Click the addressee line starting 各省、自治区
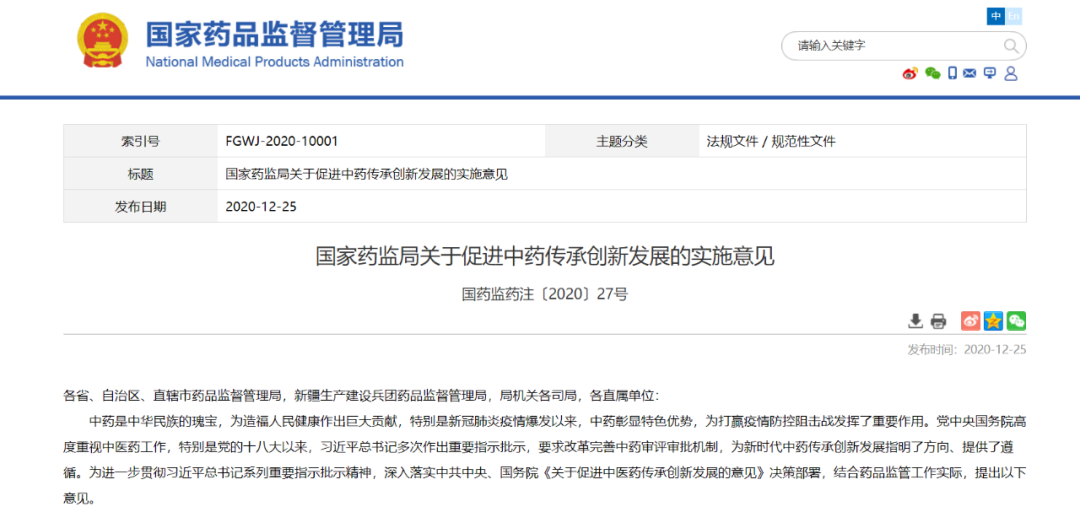Image resolution: width=1080 pixels, height=512 pixels. tap(362, 396)
